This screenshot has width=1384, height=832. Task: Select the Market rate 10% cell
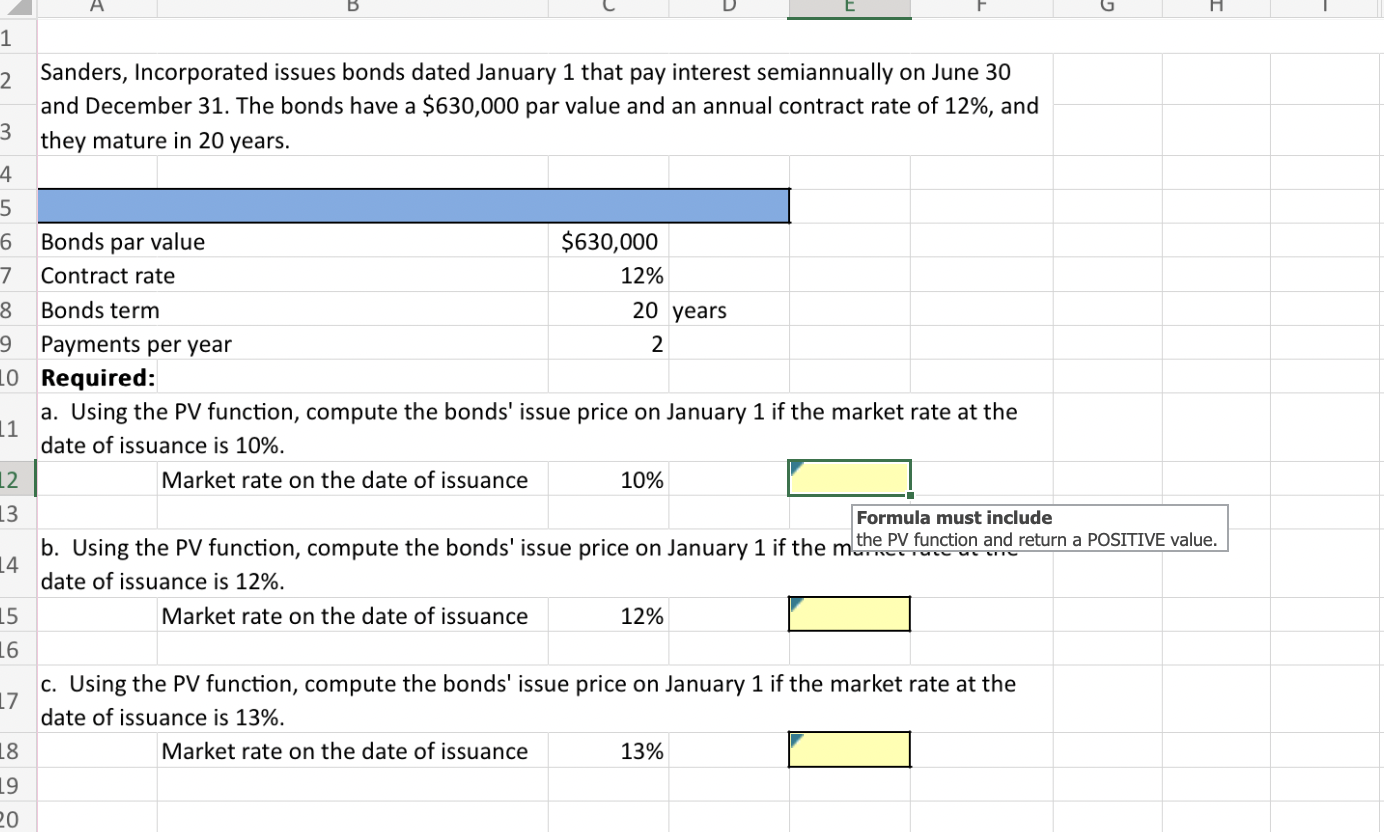point(607,479)
